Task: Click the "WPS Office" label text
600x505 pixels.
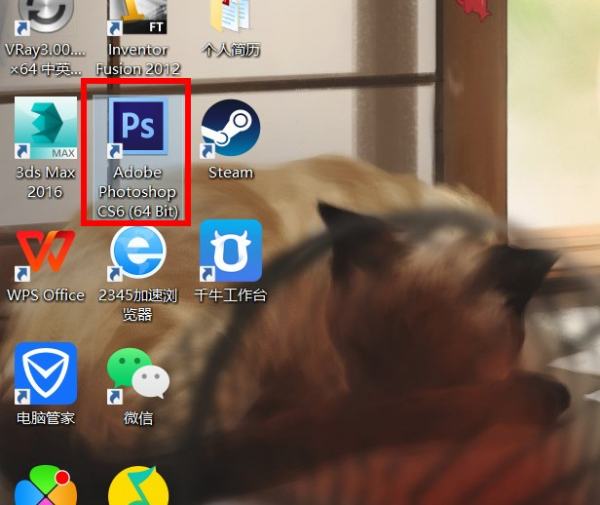Action: click(x=46, y=295)
